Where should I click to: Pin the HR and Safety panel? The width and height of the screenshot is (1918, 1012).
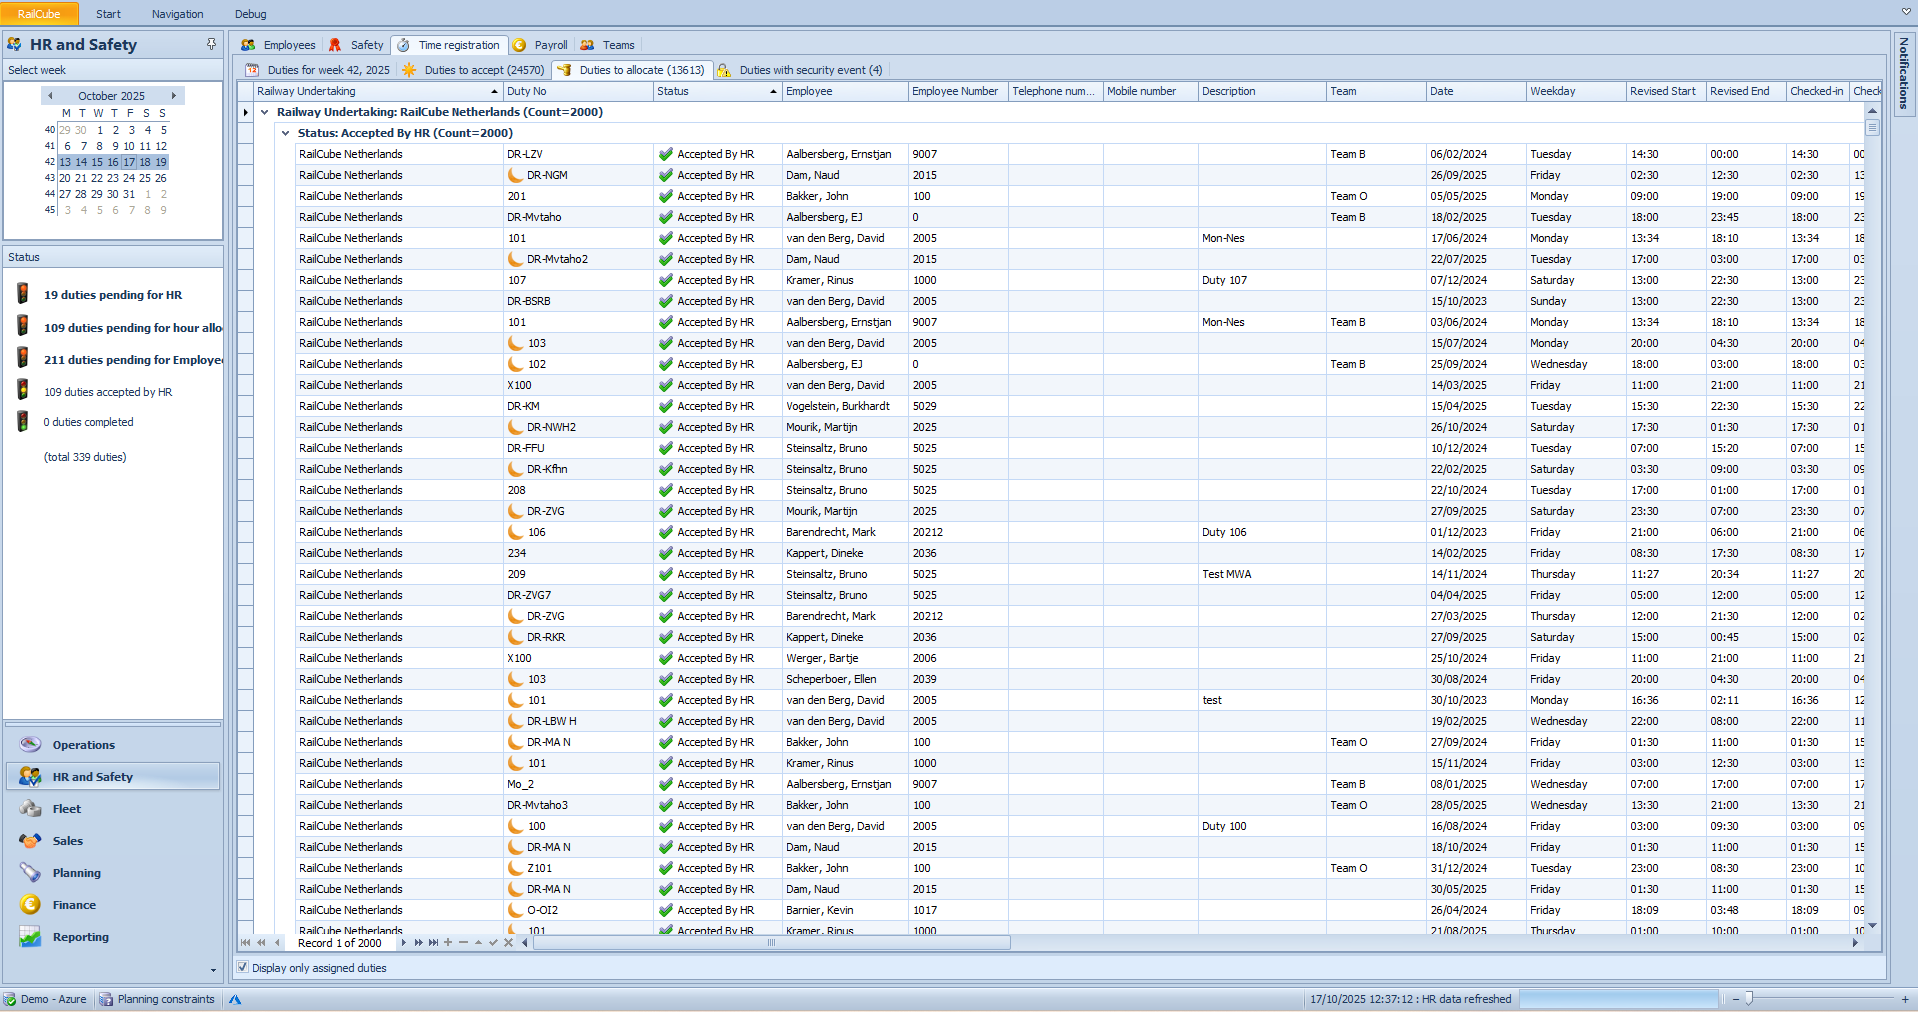pyautogui.click(x=211, y=44)
